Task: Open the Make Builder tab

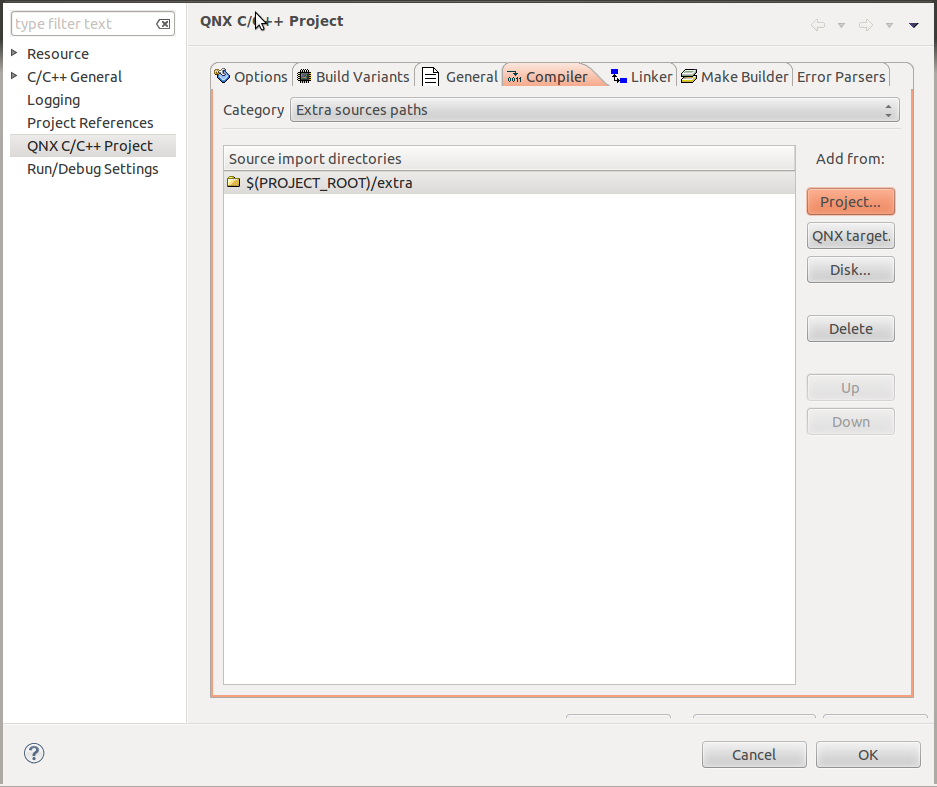Action: pyautogui.click(x=734, y=76)
